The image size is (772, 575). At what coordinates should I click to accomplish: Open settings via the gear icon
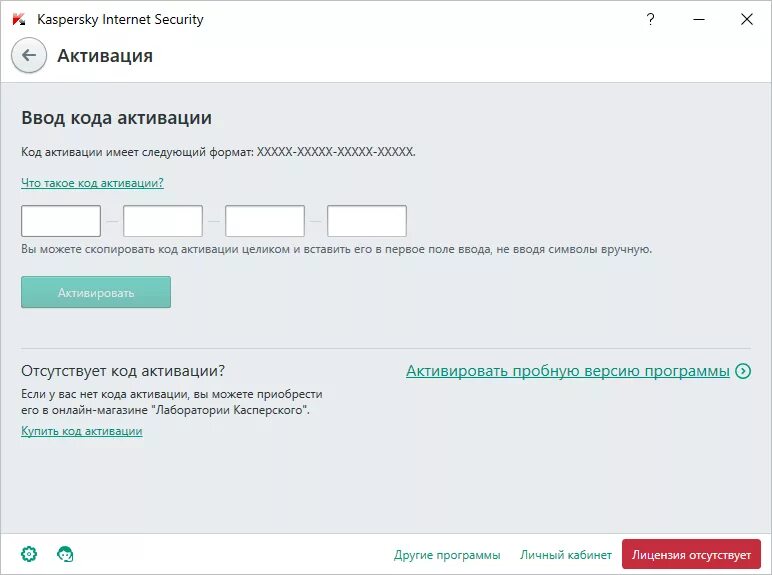[29, 554]
